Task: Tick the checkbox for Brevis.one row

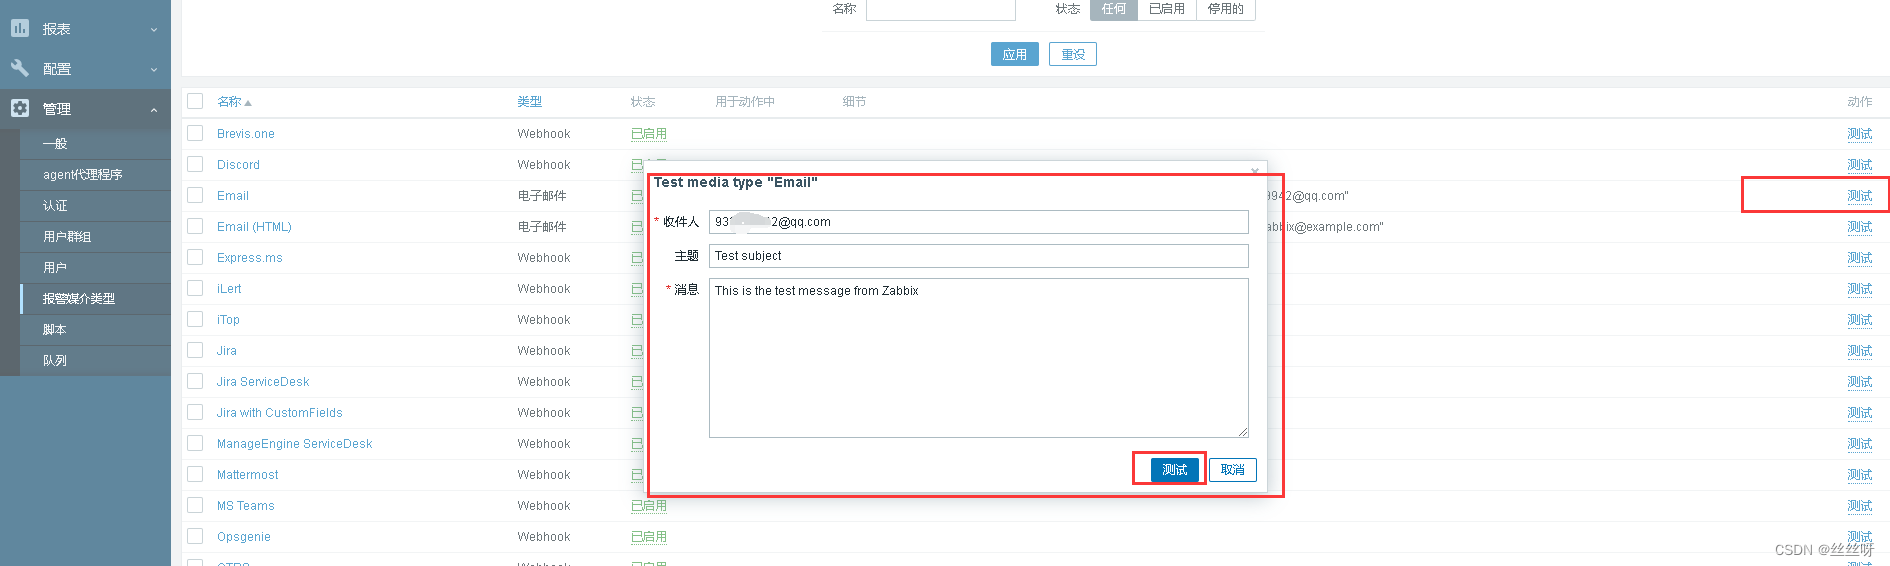Action: pyautogui.click(x=195, y=133)
